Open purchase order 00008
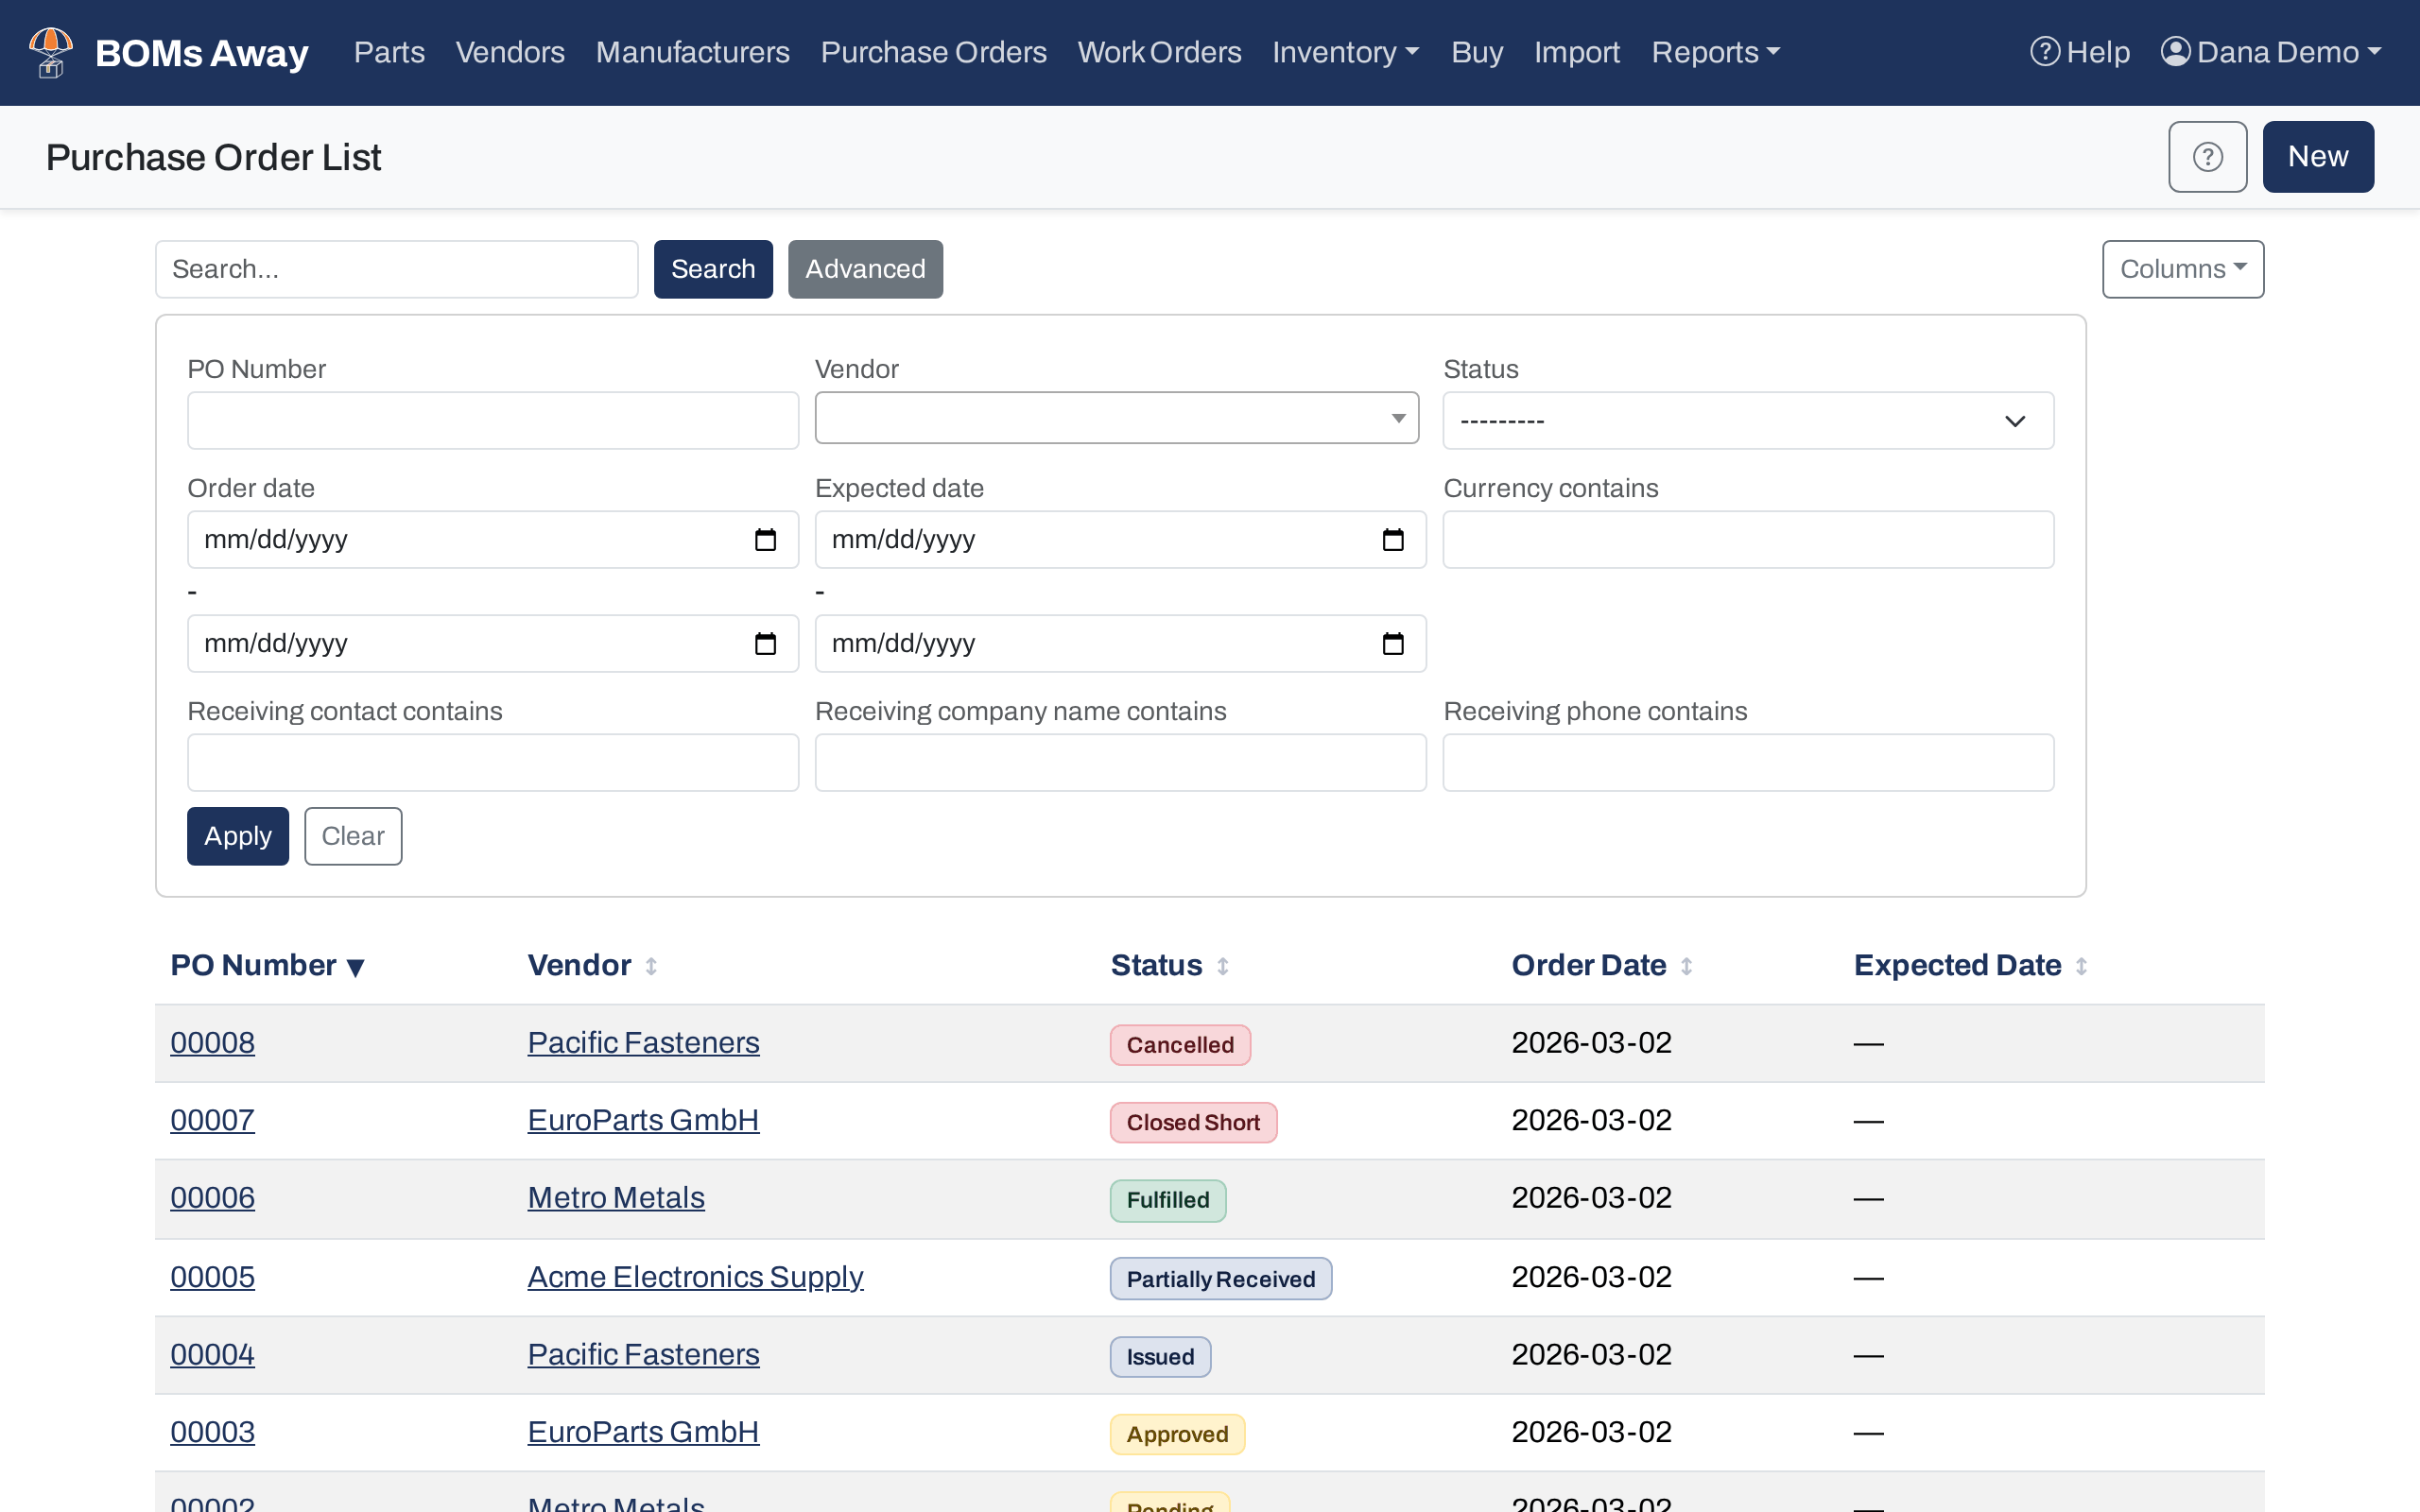Viewport: 2420px width, 1512px height. [x=212, y=1042]
